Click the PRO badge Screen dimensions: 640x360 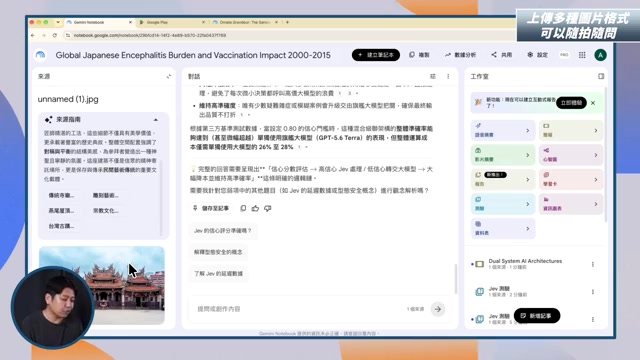(x=564, y=55)
